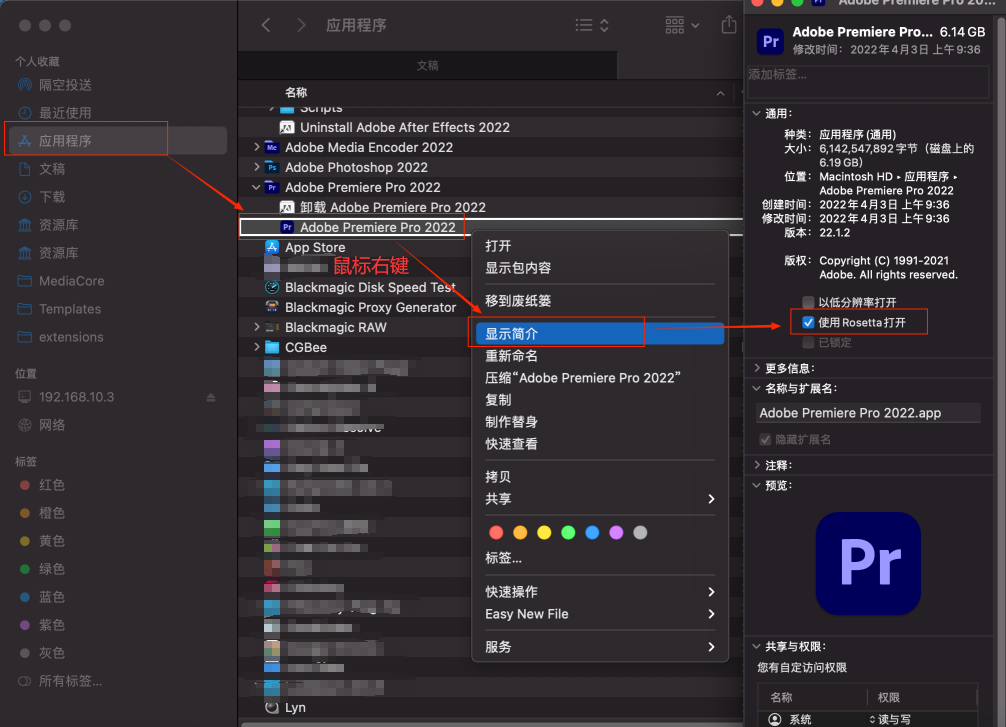
Task: Toggle 以低分辨率打开 checkbox
Action: point(808,302)
